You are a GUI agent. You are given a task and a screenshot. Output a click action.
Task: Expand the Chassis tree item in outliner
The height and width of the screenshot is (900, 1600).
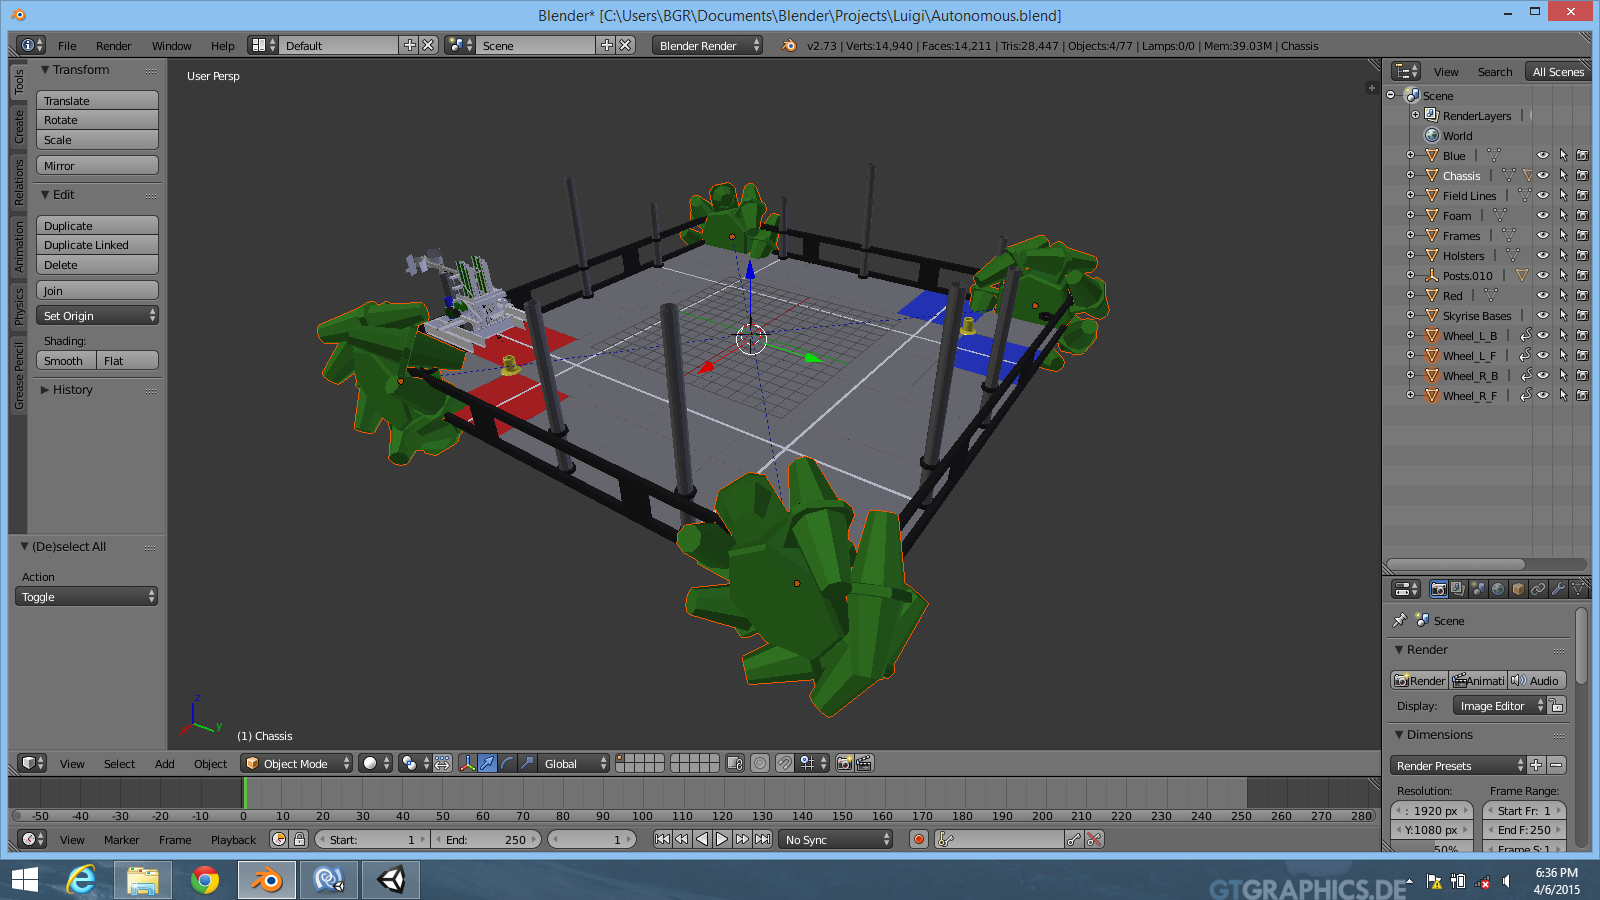click(x=1411, y=175)
